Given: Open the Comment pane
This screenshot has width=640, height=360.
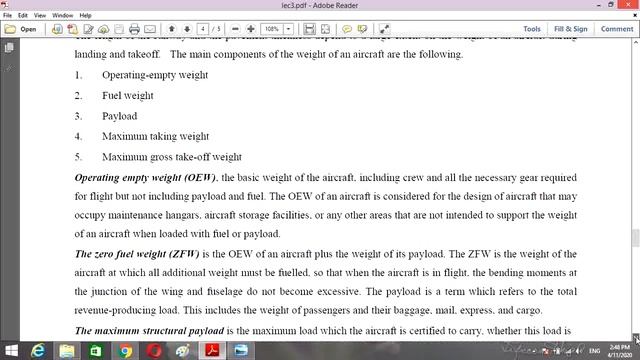Looking at the screenshot, I should [617, 29].
